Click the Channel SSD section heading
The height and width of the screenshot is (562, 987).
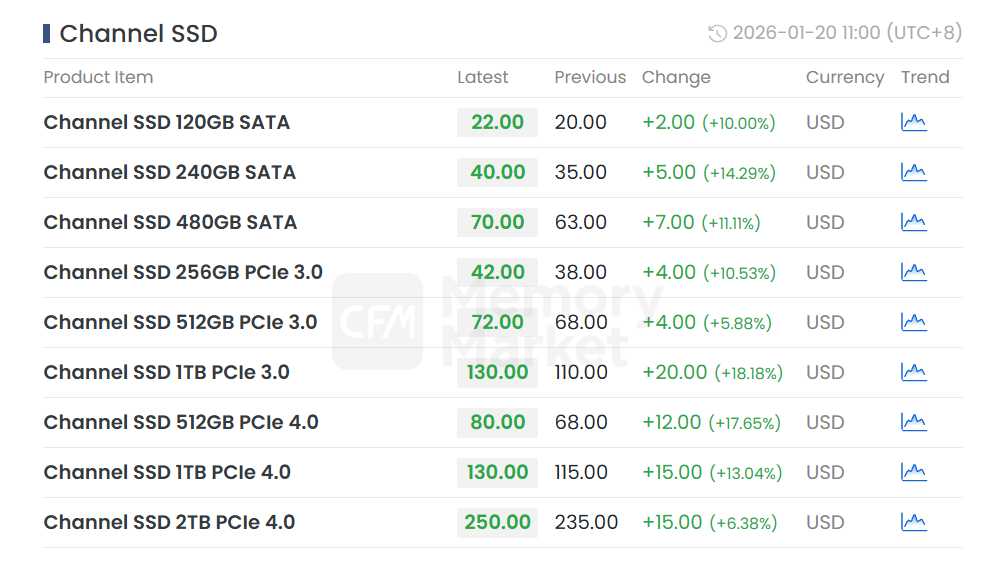(138, 33)
